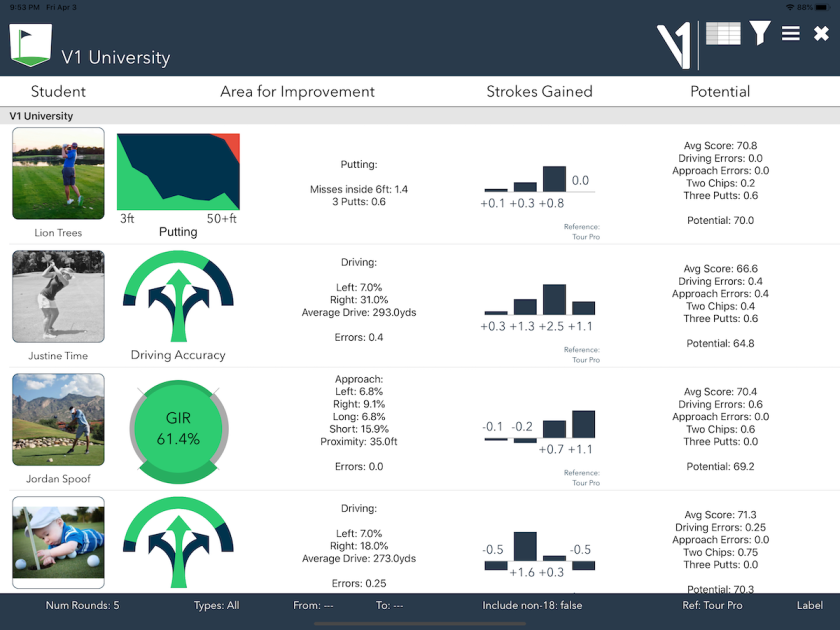Tap 'Potential: 64.8' for Justine Time
The image size is (840, 630).
click(721, 343)
